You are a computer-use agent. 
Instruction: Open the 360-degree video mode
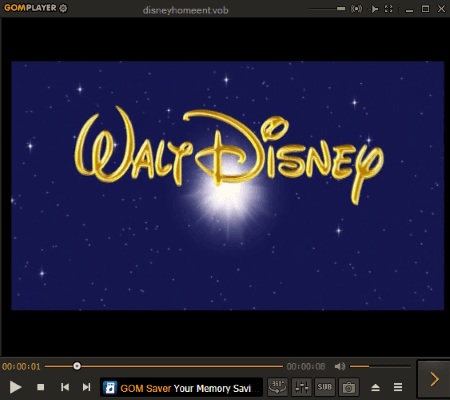click(x=278, y=387)
